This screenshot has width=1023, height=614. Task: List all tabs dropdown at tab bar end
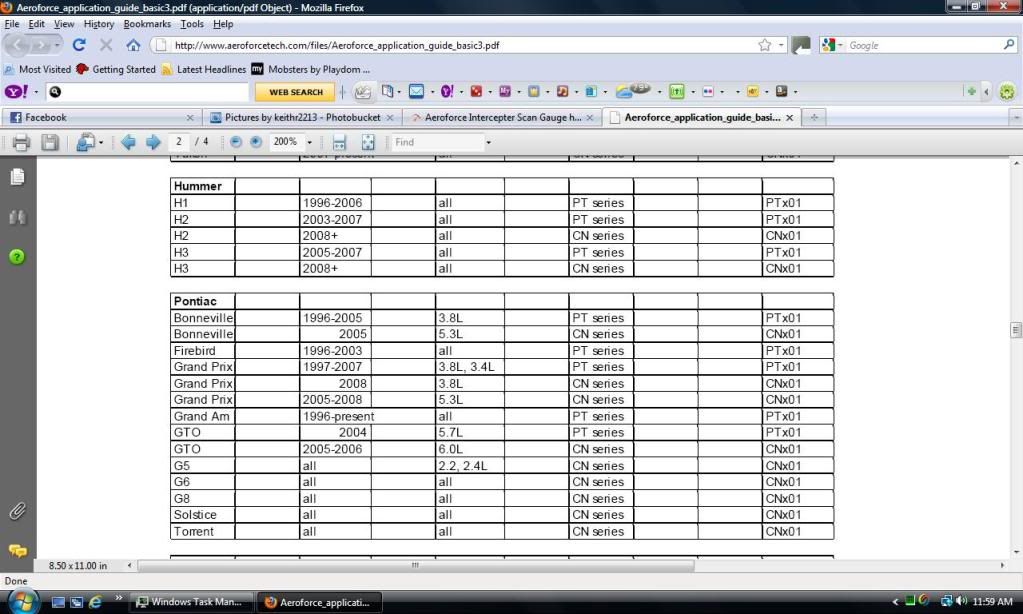[x=1016, y=117]
